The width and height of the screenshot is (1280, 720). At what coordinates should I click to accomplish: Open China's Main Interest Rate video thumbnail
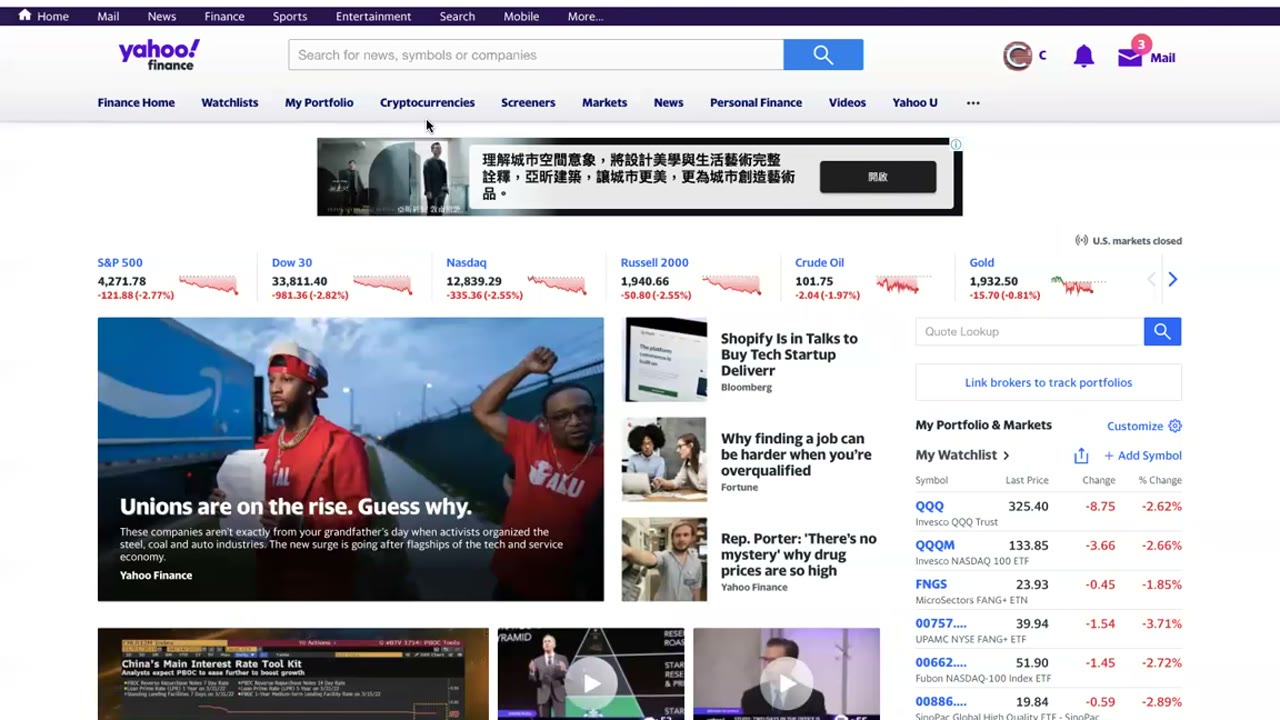293,674
